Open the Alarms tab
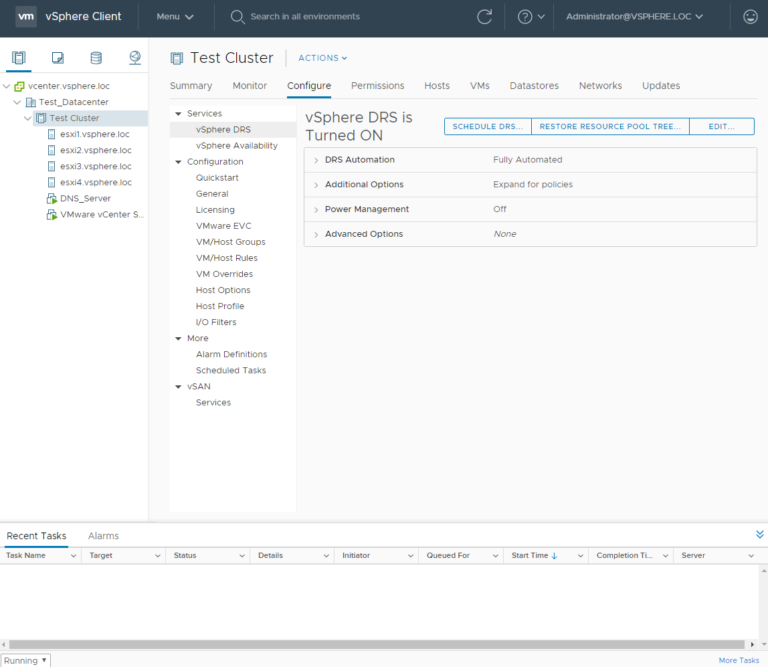 pos(103,536)
